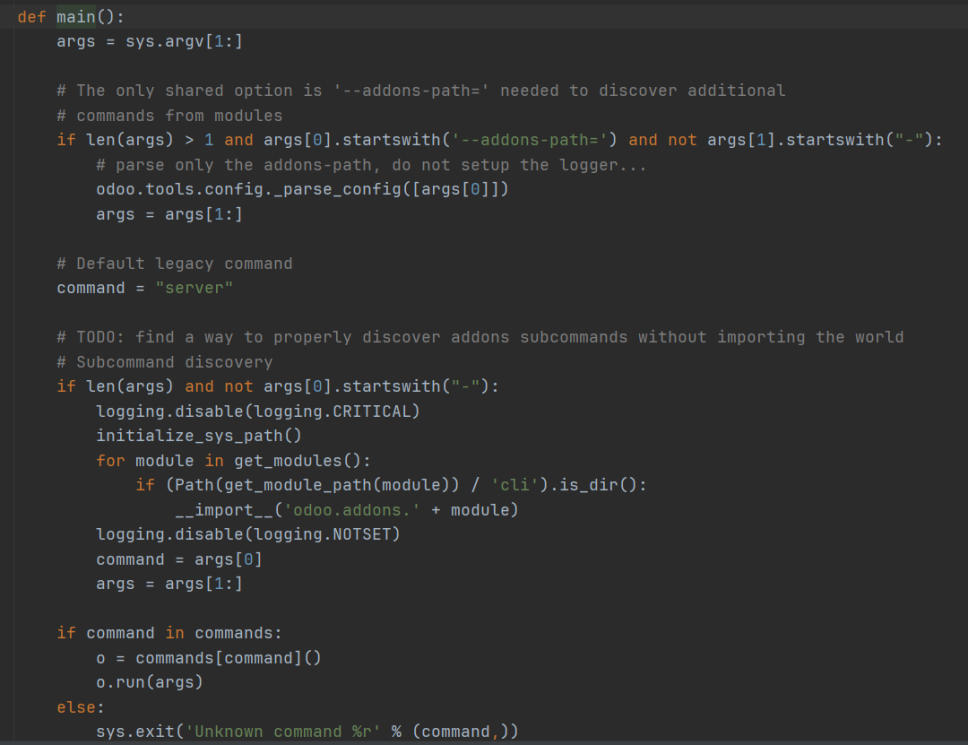
Task: Click the '# TODO: find a way' comment
Action: click(x=480, y=337)
